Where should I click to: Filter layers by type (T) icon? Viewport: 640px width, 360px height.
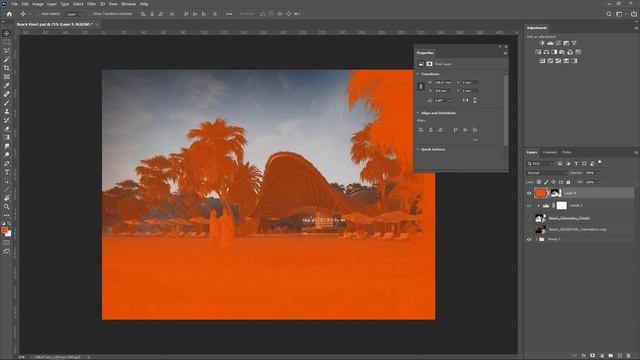click(x=576, y=164)
